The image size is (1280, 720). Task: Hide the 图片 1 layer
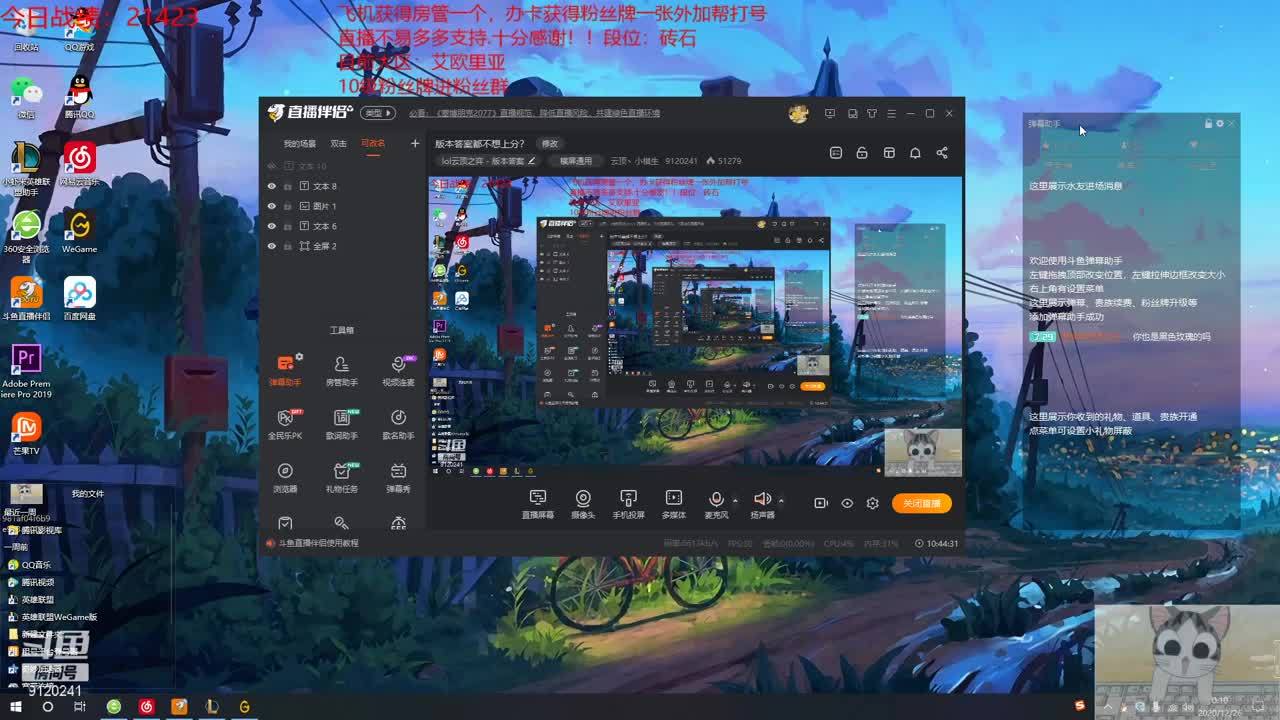click(x=271, y=206)
